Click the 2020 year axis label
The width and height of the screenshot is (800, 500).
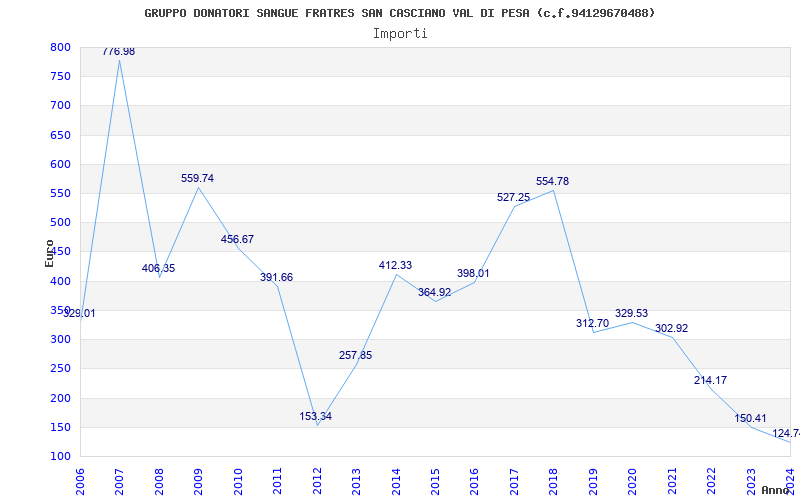[x=633, y=481]
